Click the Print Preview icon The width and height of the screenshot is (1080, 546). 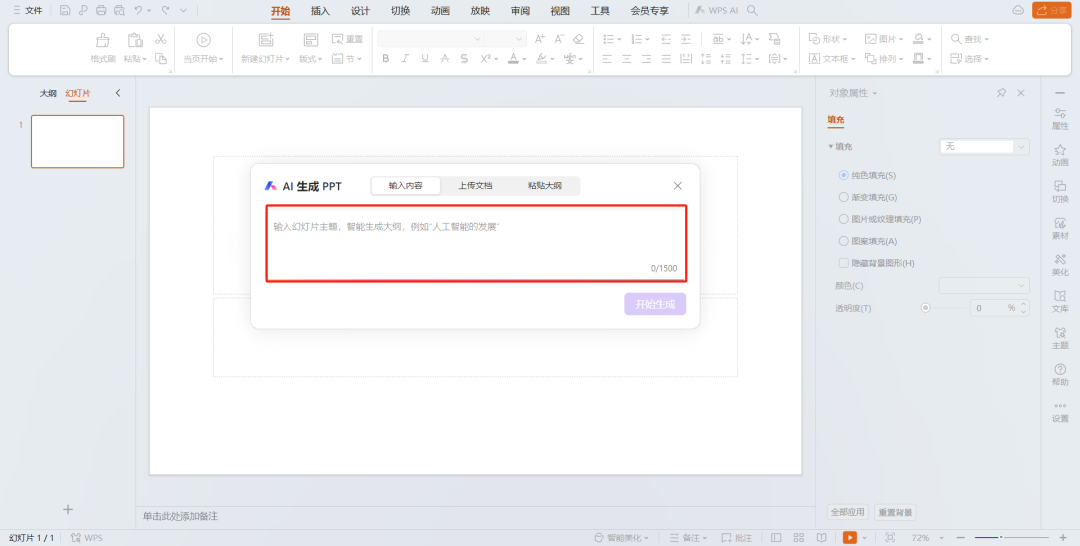click(119, 10)
